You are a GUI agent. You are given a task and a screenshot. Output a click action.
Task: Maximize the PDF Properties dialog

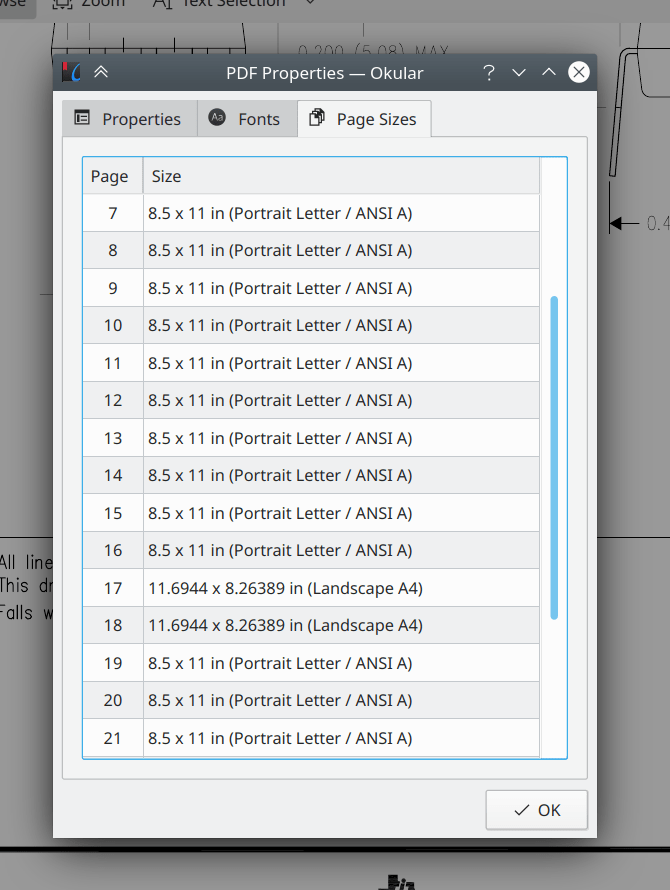pyautogui.click(x=548, y=72)
